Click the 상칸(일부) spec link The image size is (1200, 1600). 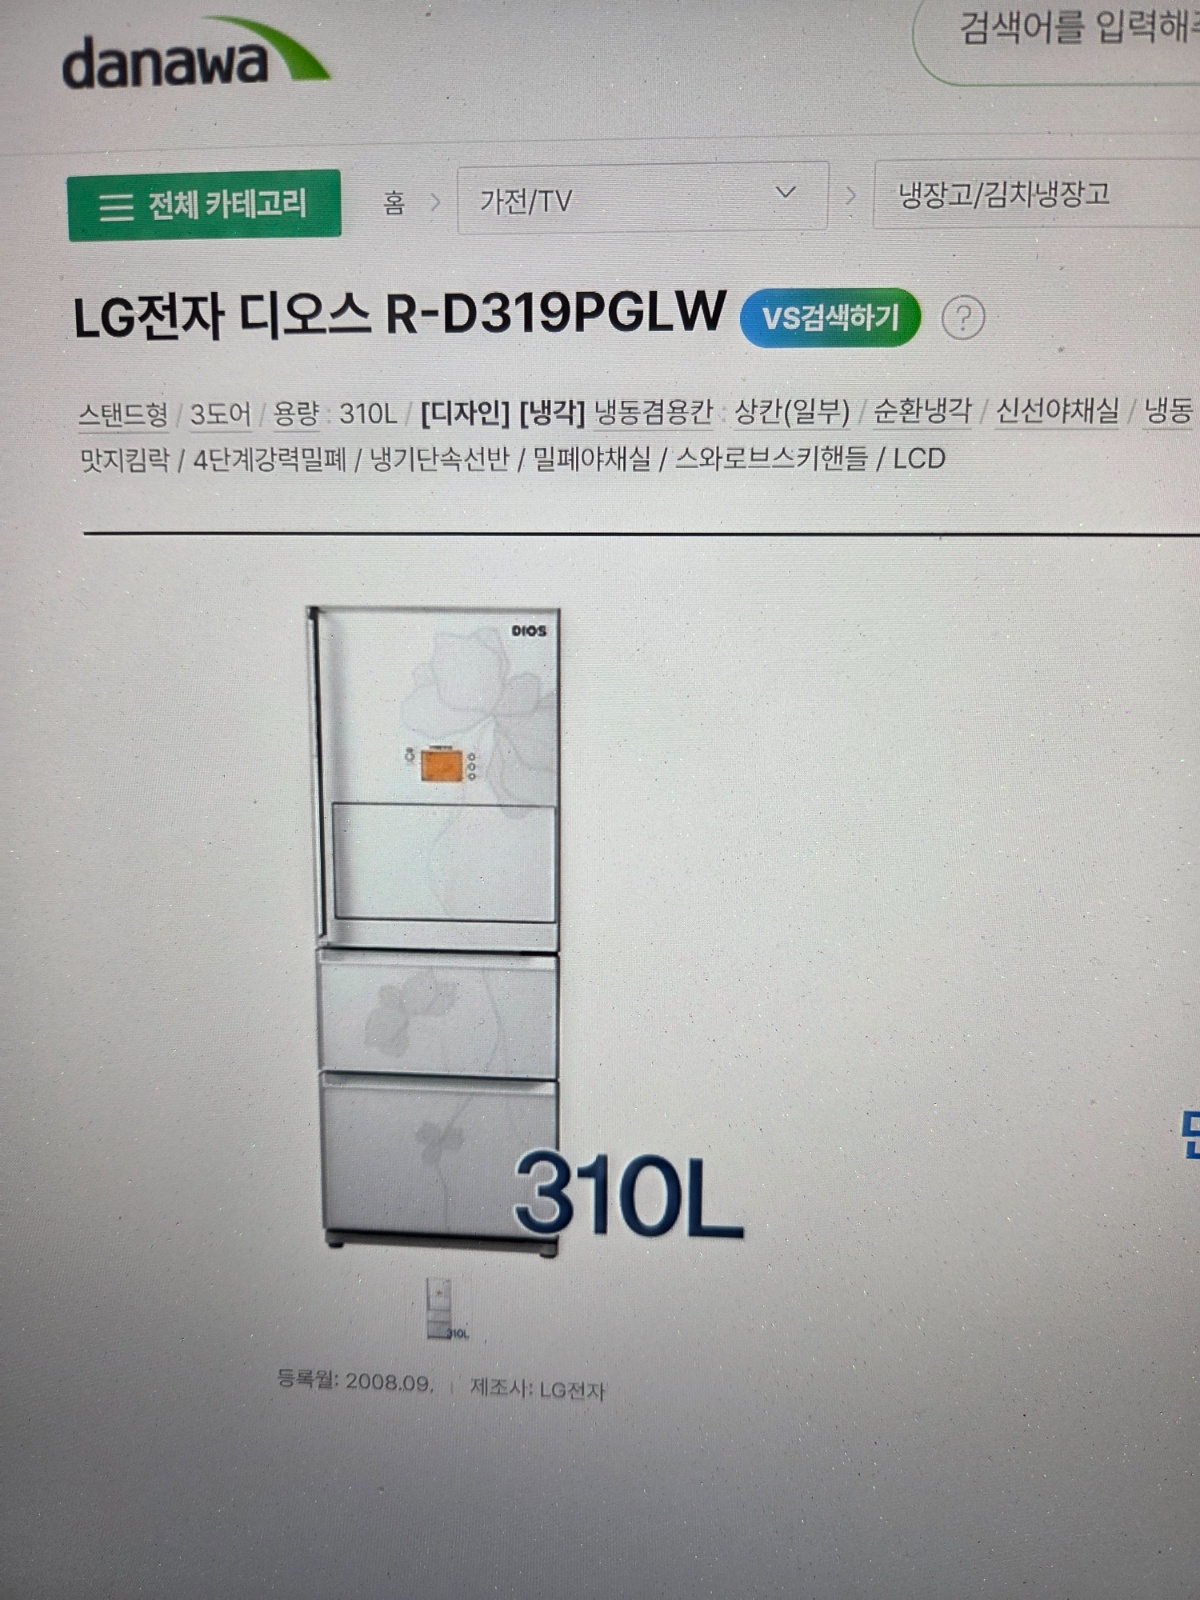[792, 412]
